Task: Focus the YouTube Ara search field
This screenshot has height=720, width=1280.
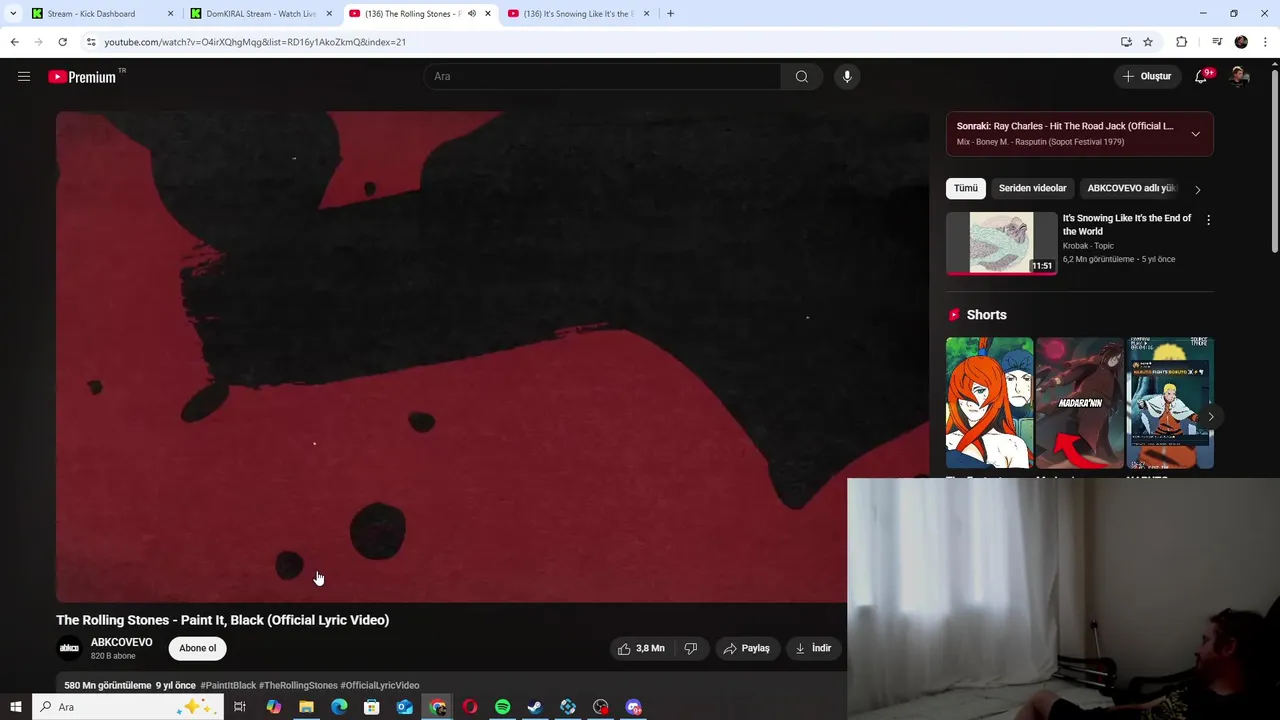Action: coord(603,76)
